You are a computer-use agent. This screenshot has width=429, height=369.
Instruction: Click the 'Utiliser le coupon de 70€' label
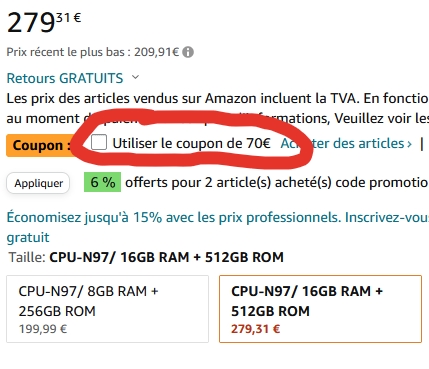[191, 144]
